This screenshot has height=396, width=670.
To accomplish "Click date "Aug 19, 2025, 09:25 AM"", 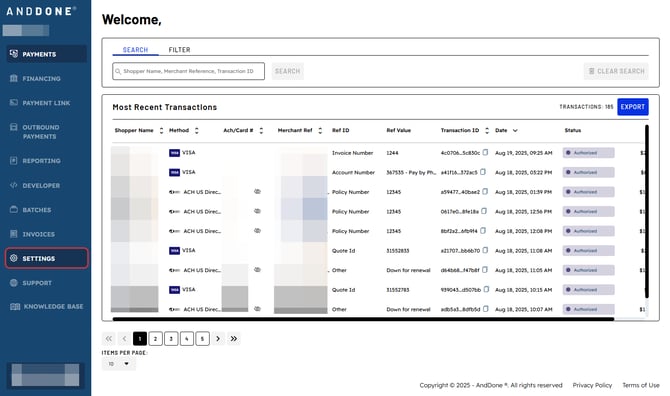I will (523, 153).
